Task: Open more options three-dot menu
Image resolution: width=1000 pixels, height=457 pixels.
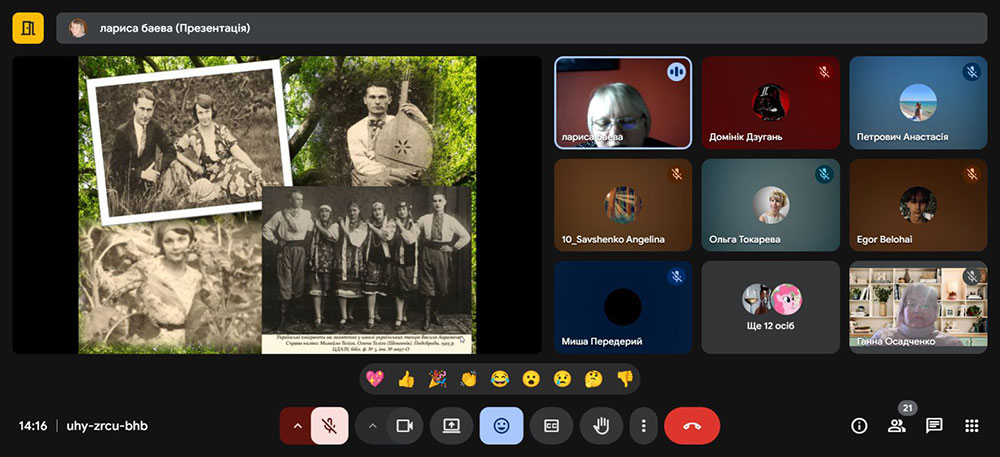Action: [643, 426]
